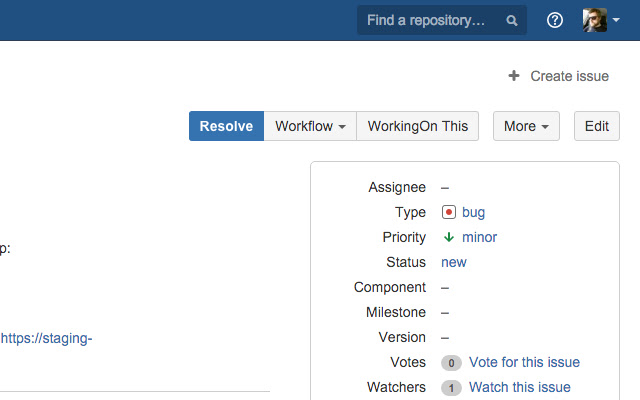This screenshot has width=640, height=400.
Task: Open the Workflow dropdown
Action: click(310, 126)
